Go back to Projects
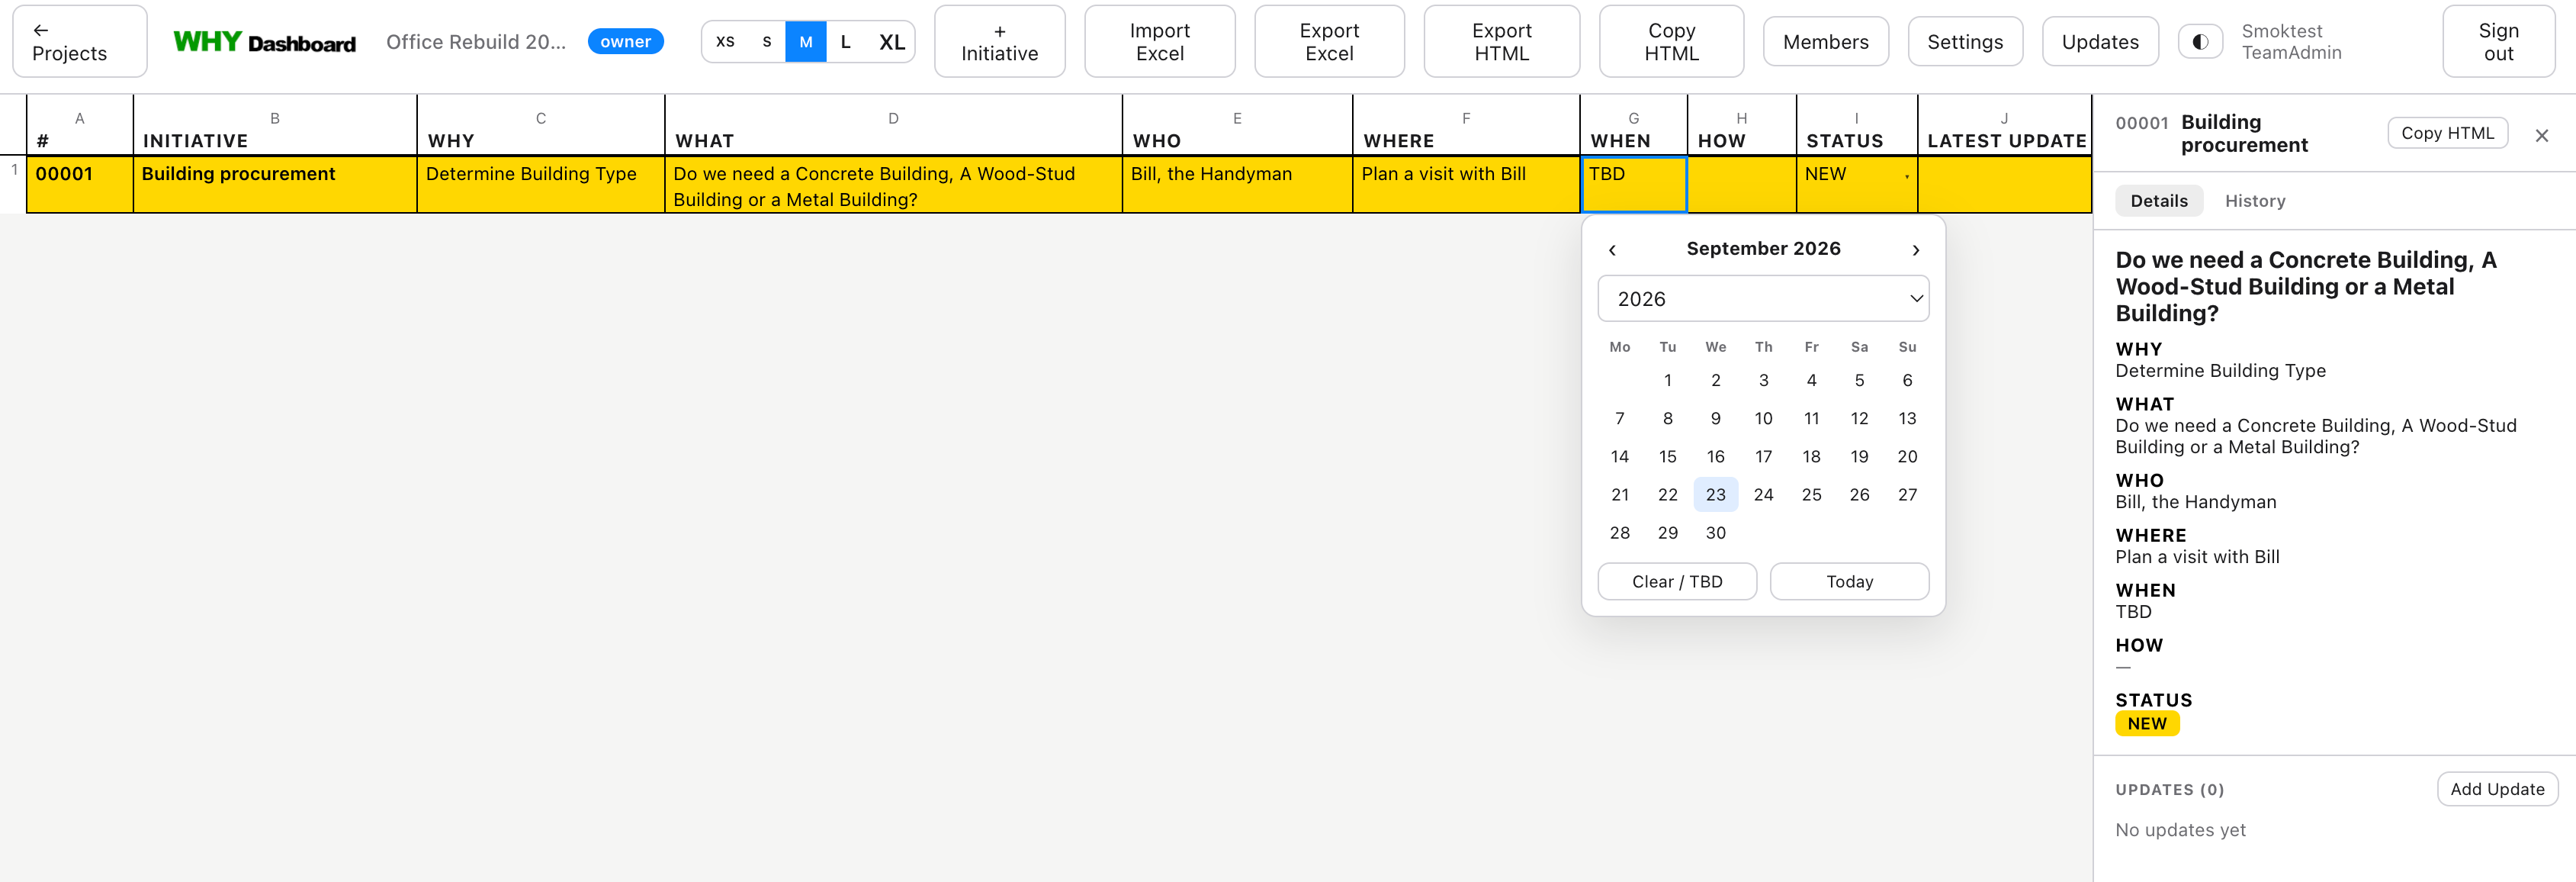 [x=79, y=41]
